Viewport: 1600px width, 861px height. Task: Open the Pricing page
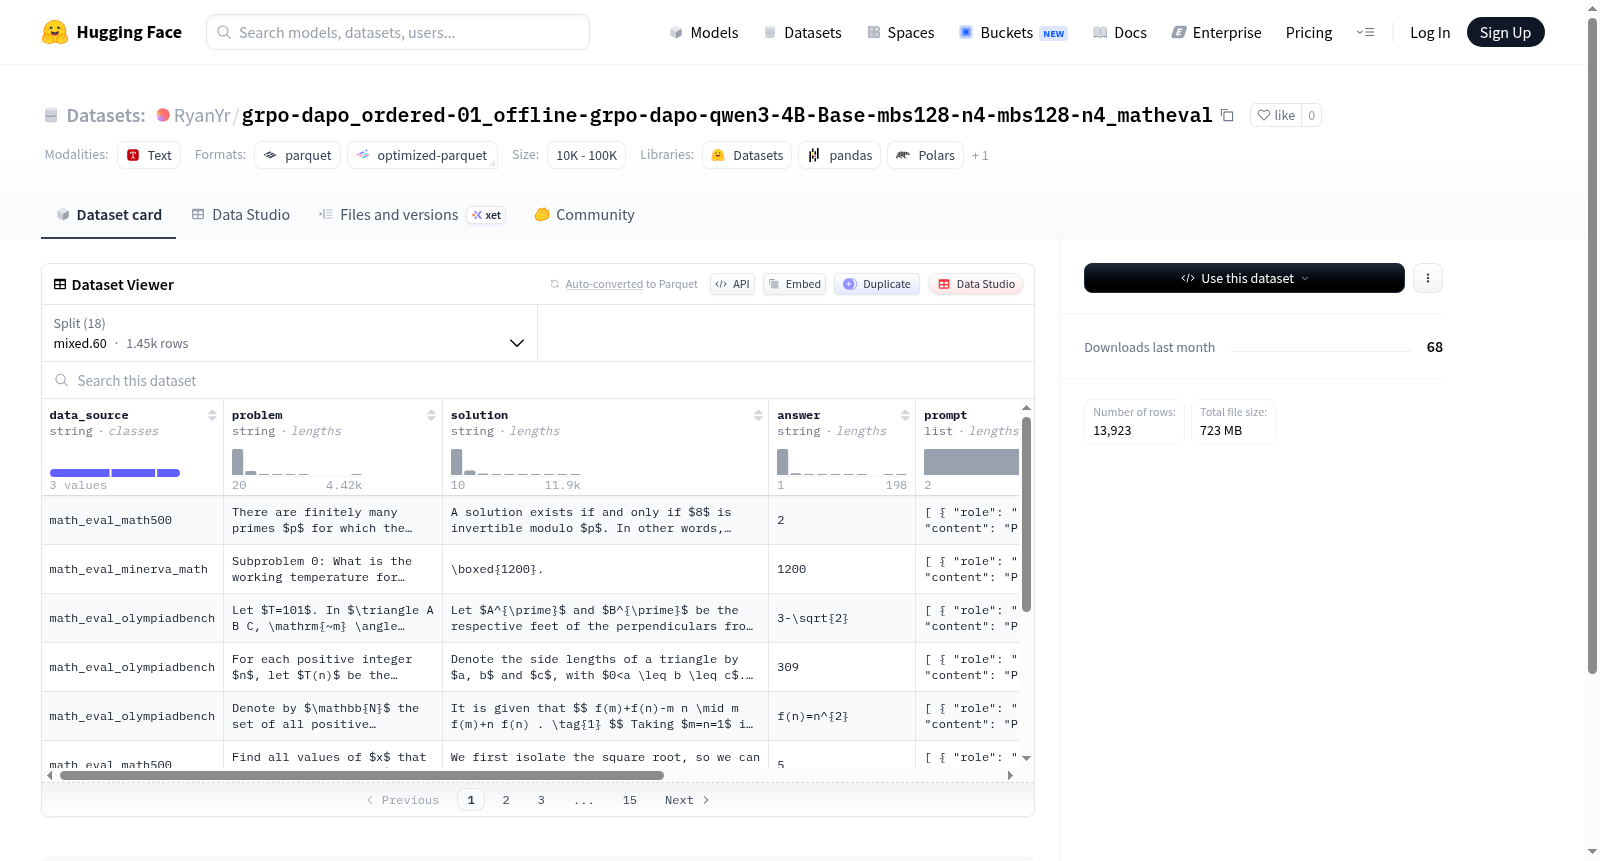pos(1309,32)
